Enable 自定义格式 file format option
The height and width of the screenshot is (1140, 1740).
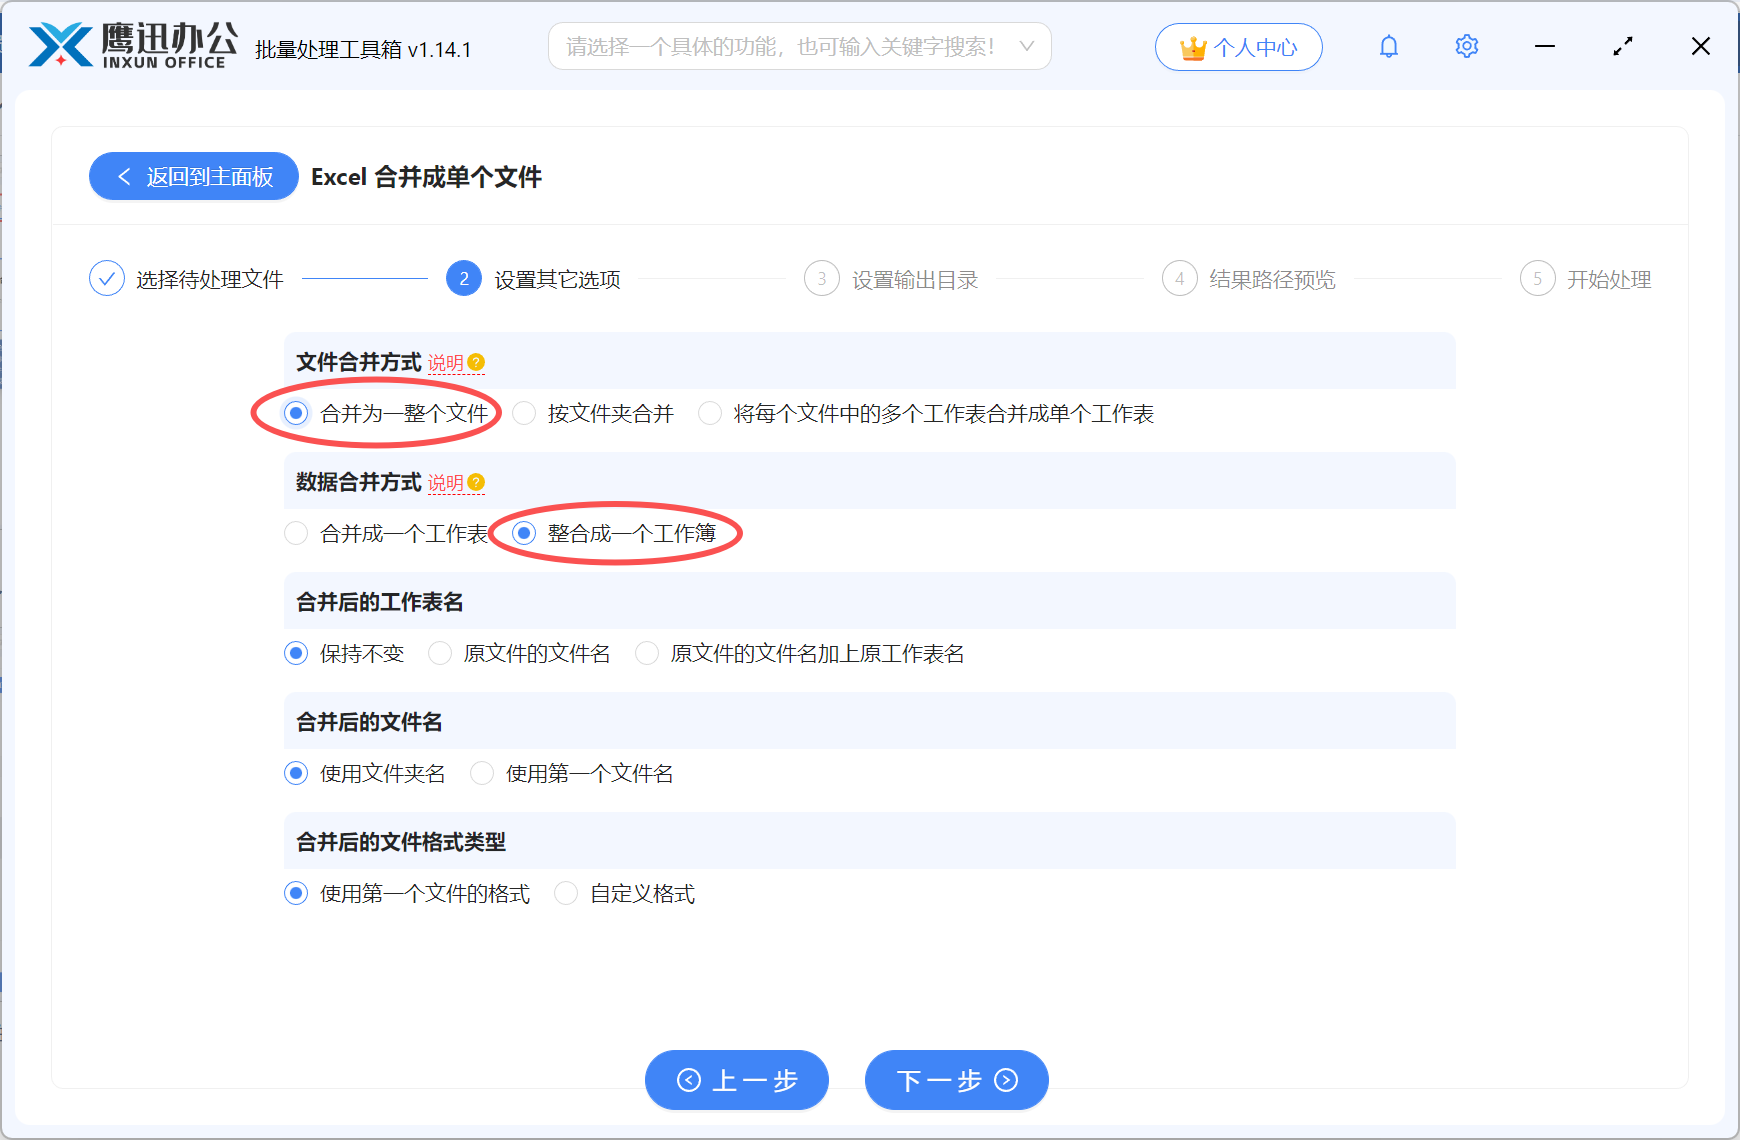point(566,893)
